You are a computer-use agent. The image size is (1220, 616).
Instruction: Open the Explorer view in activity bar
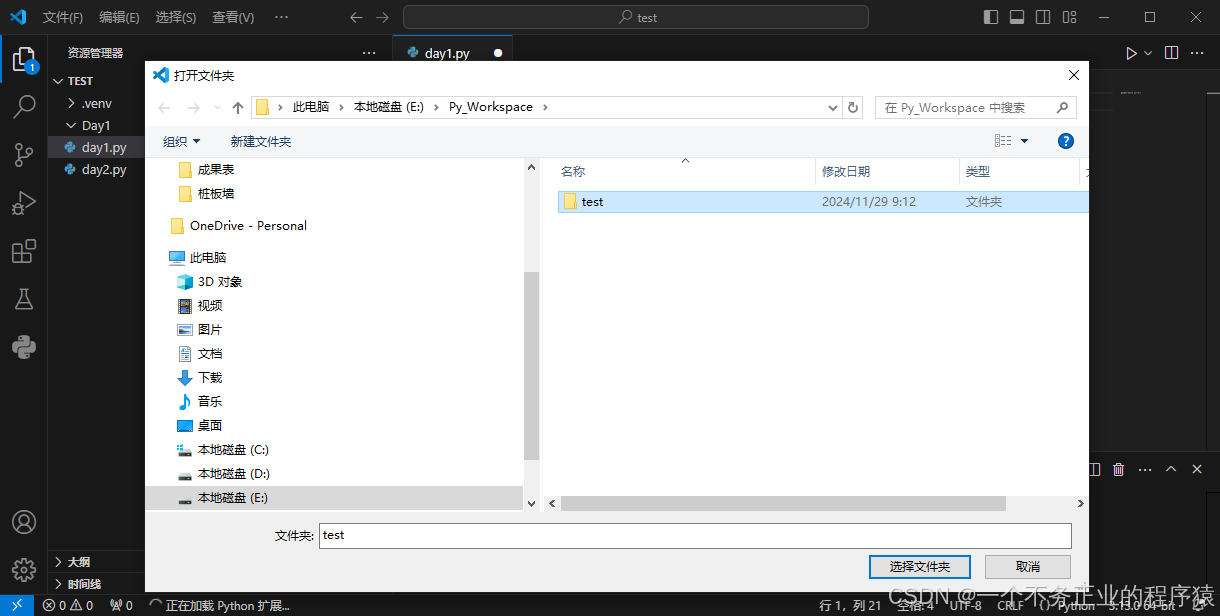[x=24, y=60]
